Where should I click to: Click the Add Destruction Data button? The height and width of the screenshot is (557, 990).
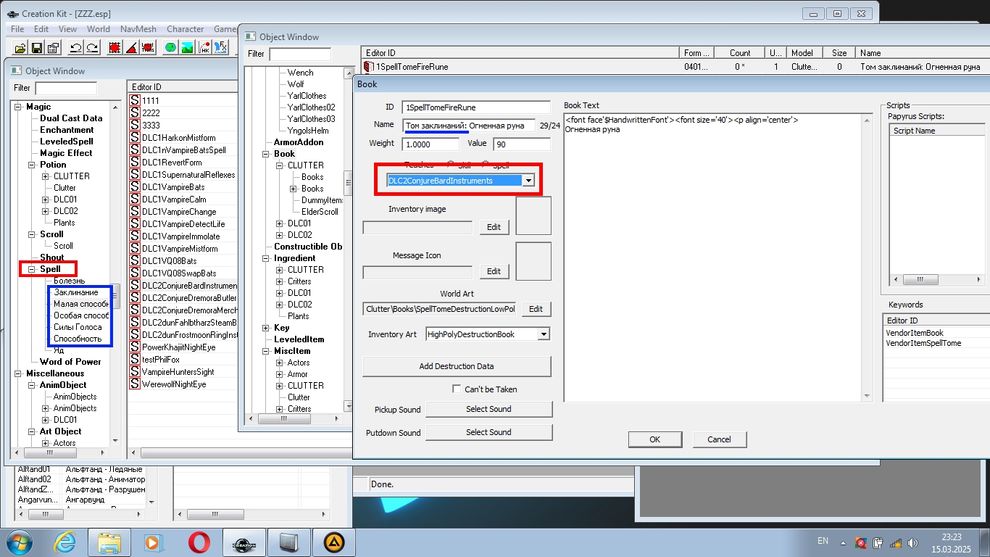456,366
